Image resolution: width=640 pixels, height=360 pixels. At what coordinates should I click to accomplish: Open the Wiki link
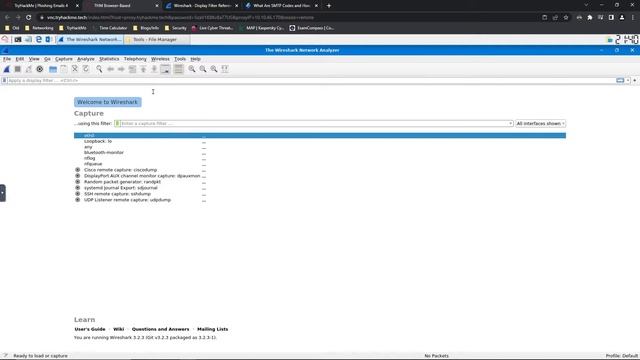point(118,329)
